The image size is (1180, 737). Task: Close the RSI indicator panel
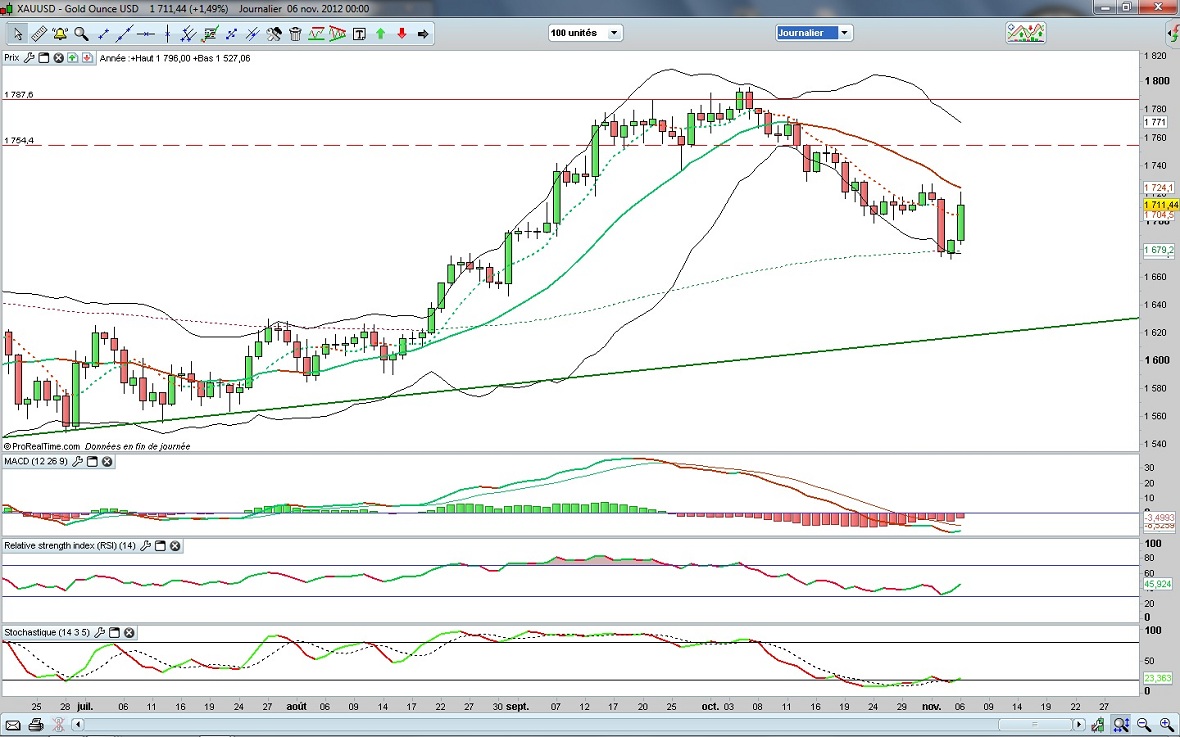(x=175, y=546)
